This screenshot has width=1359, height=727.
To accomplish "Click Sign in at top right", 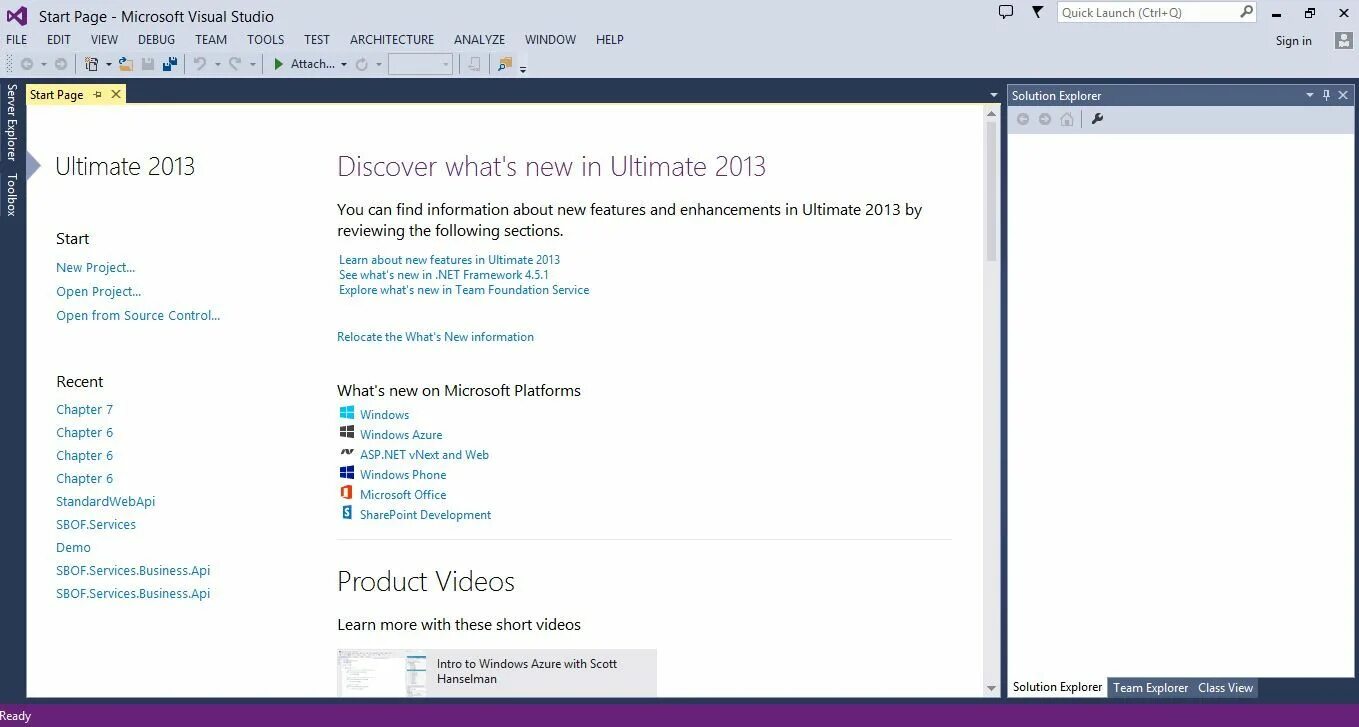I will 1294,41.
